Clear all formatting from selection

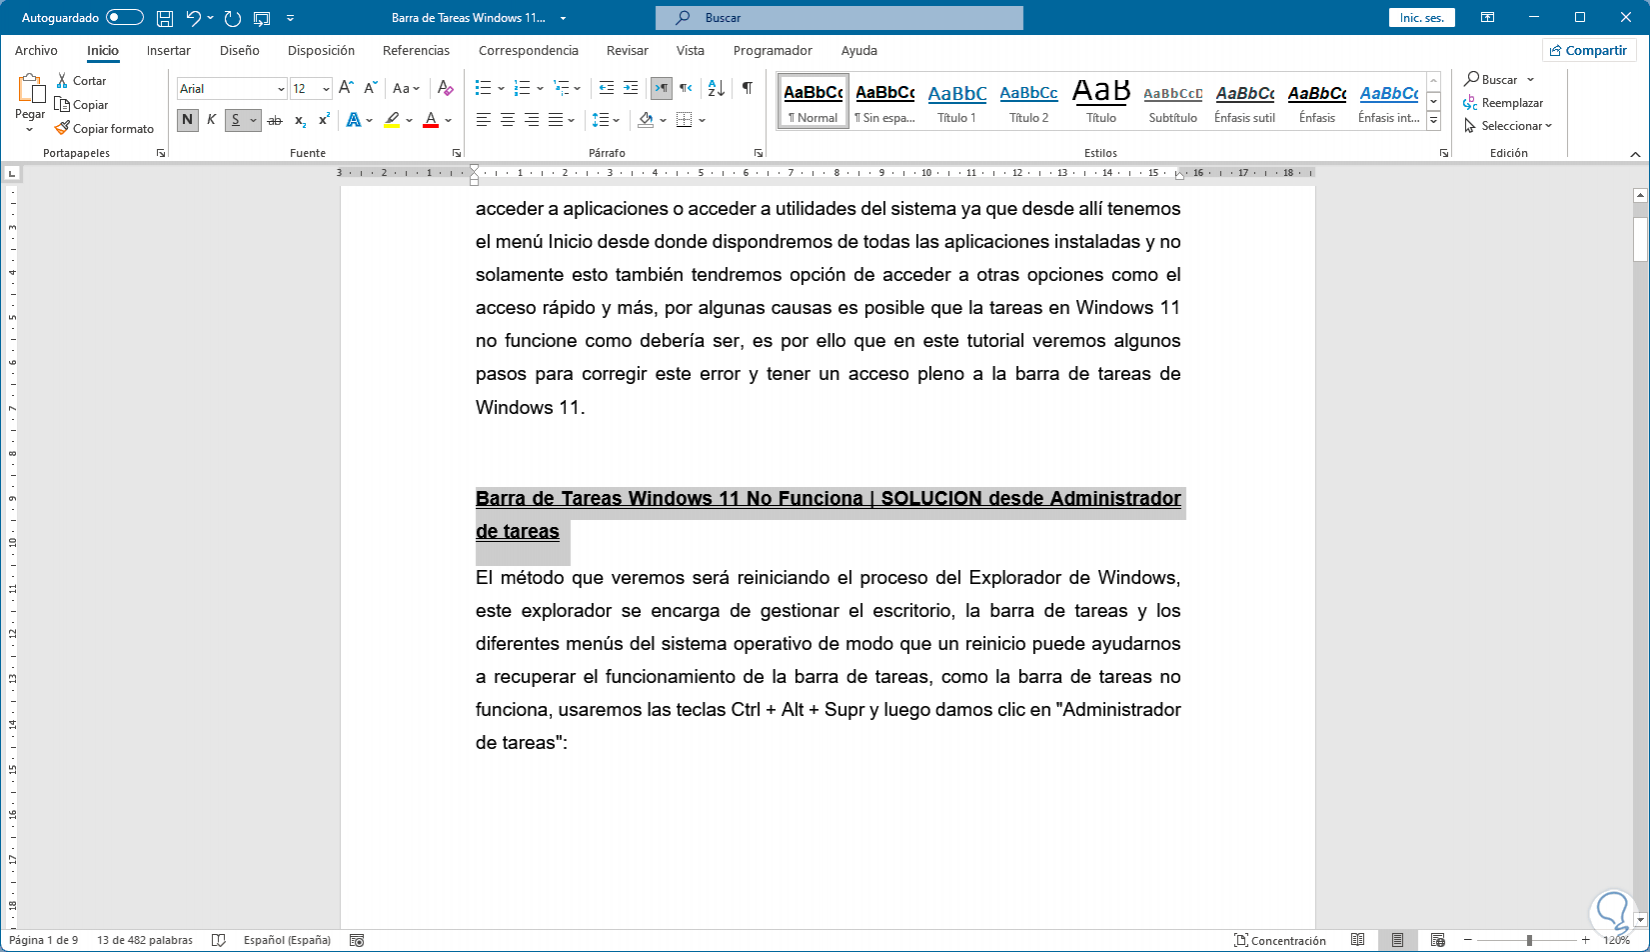tap(446, 88)
